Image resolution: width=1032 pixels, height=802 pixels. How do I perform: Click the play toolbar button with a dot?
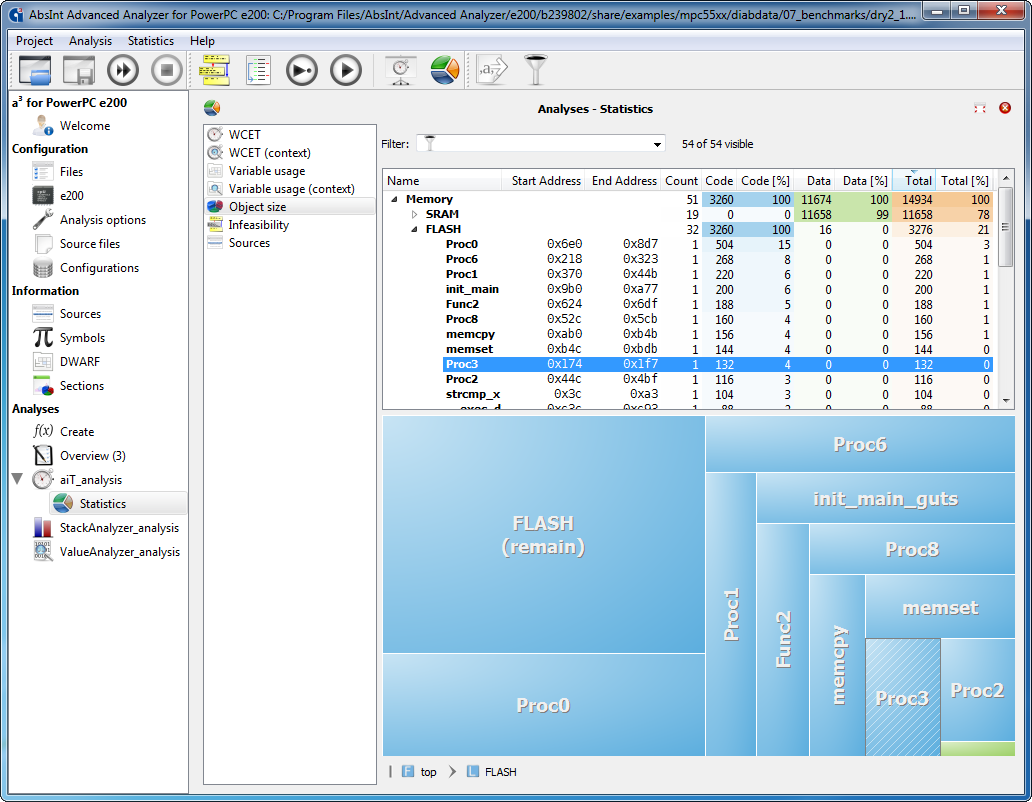[302, 70]
